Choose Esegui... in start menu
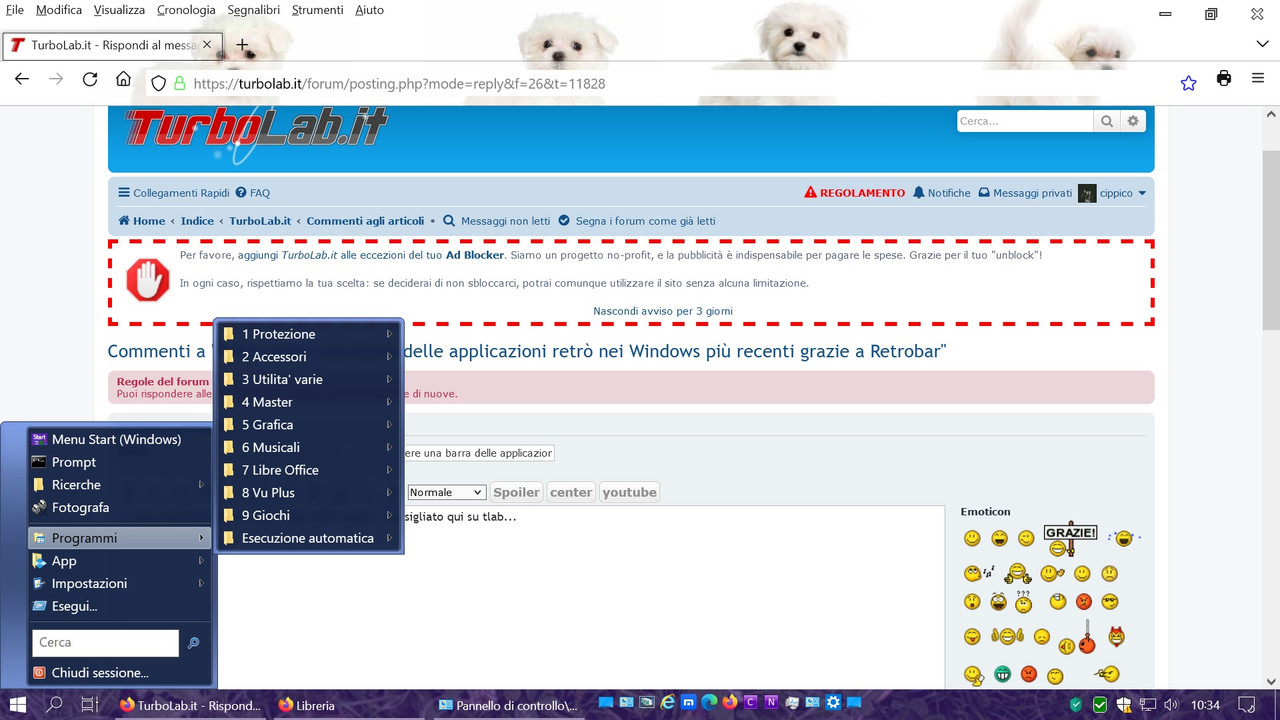This screenshot has width=1280, height=720. tap(120, 606)
